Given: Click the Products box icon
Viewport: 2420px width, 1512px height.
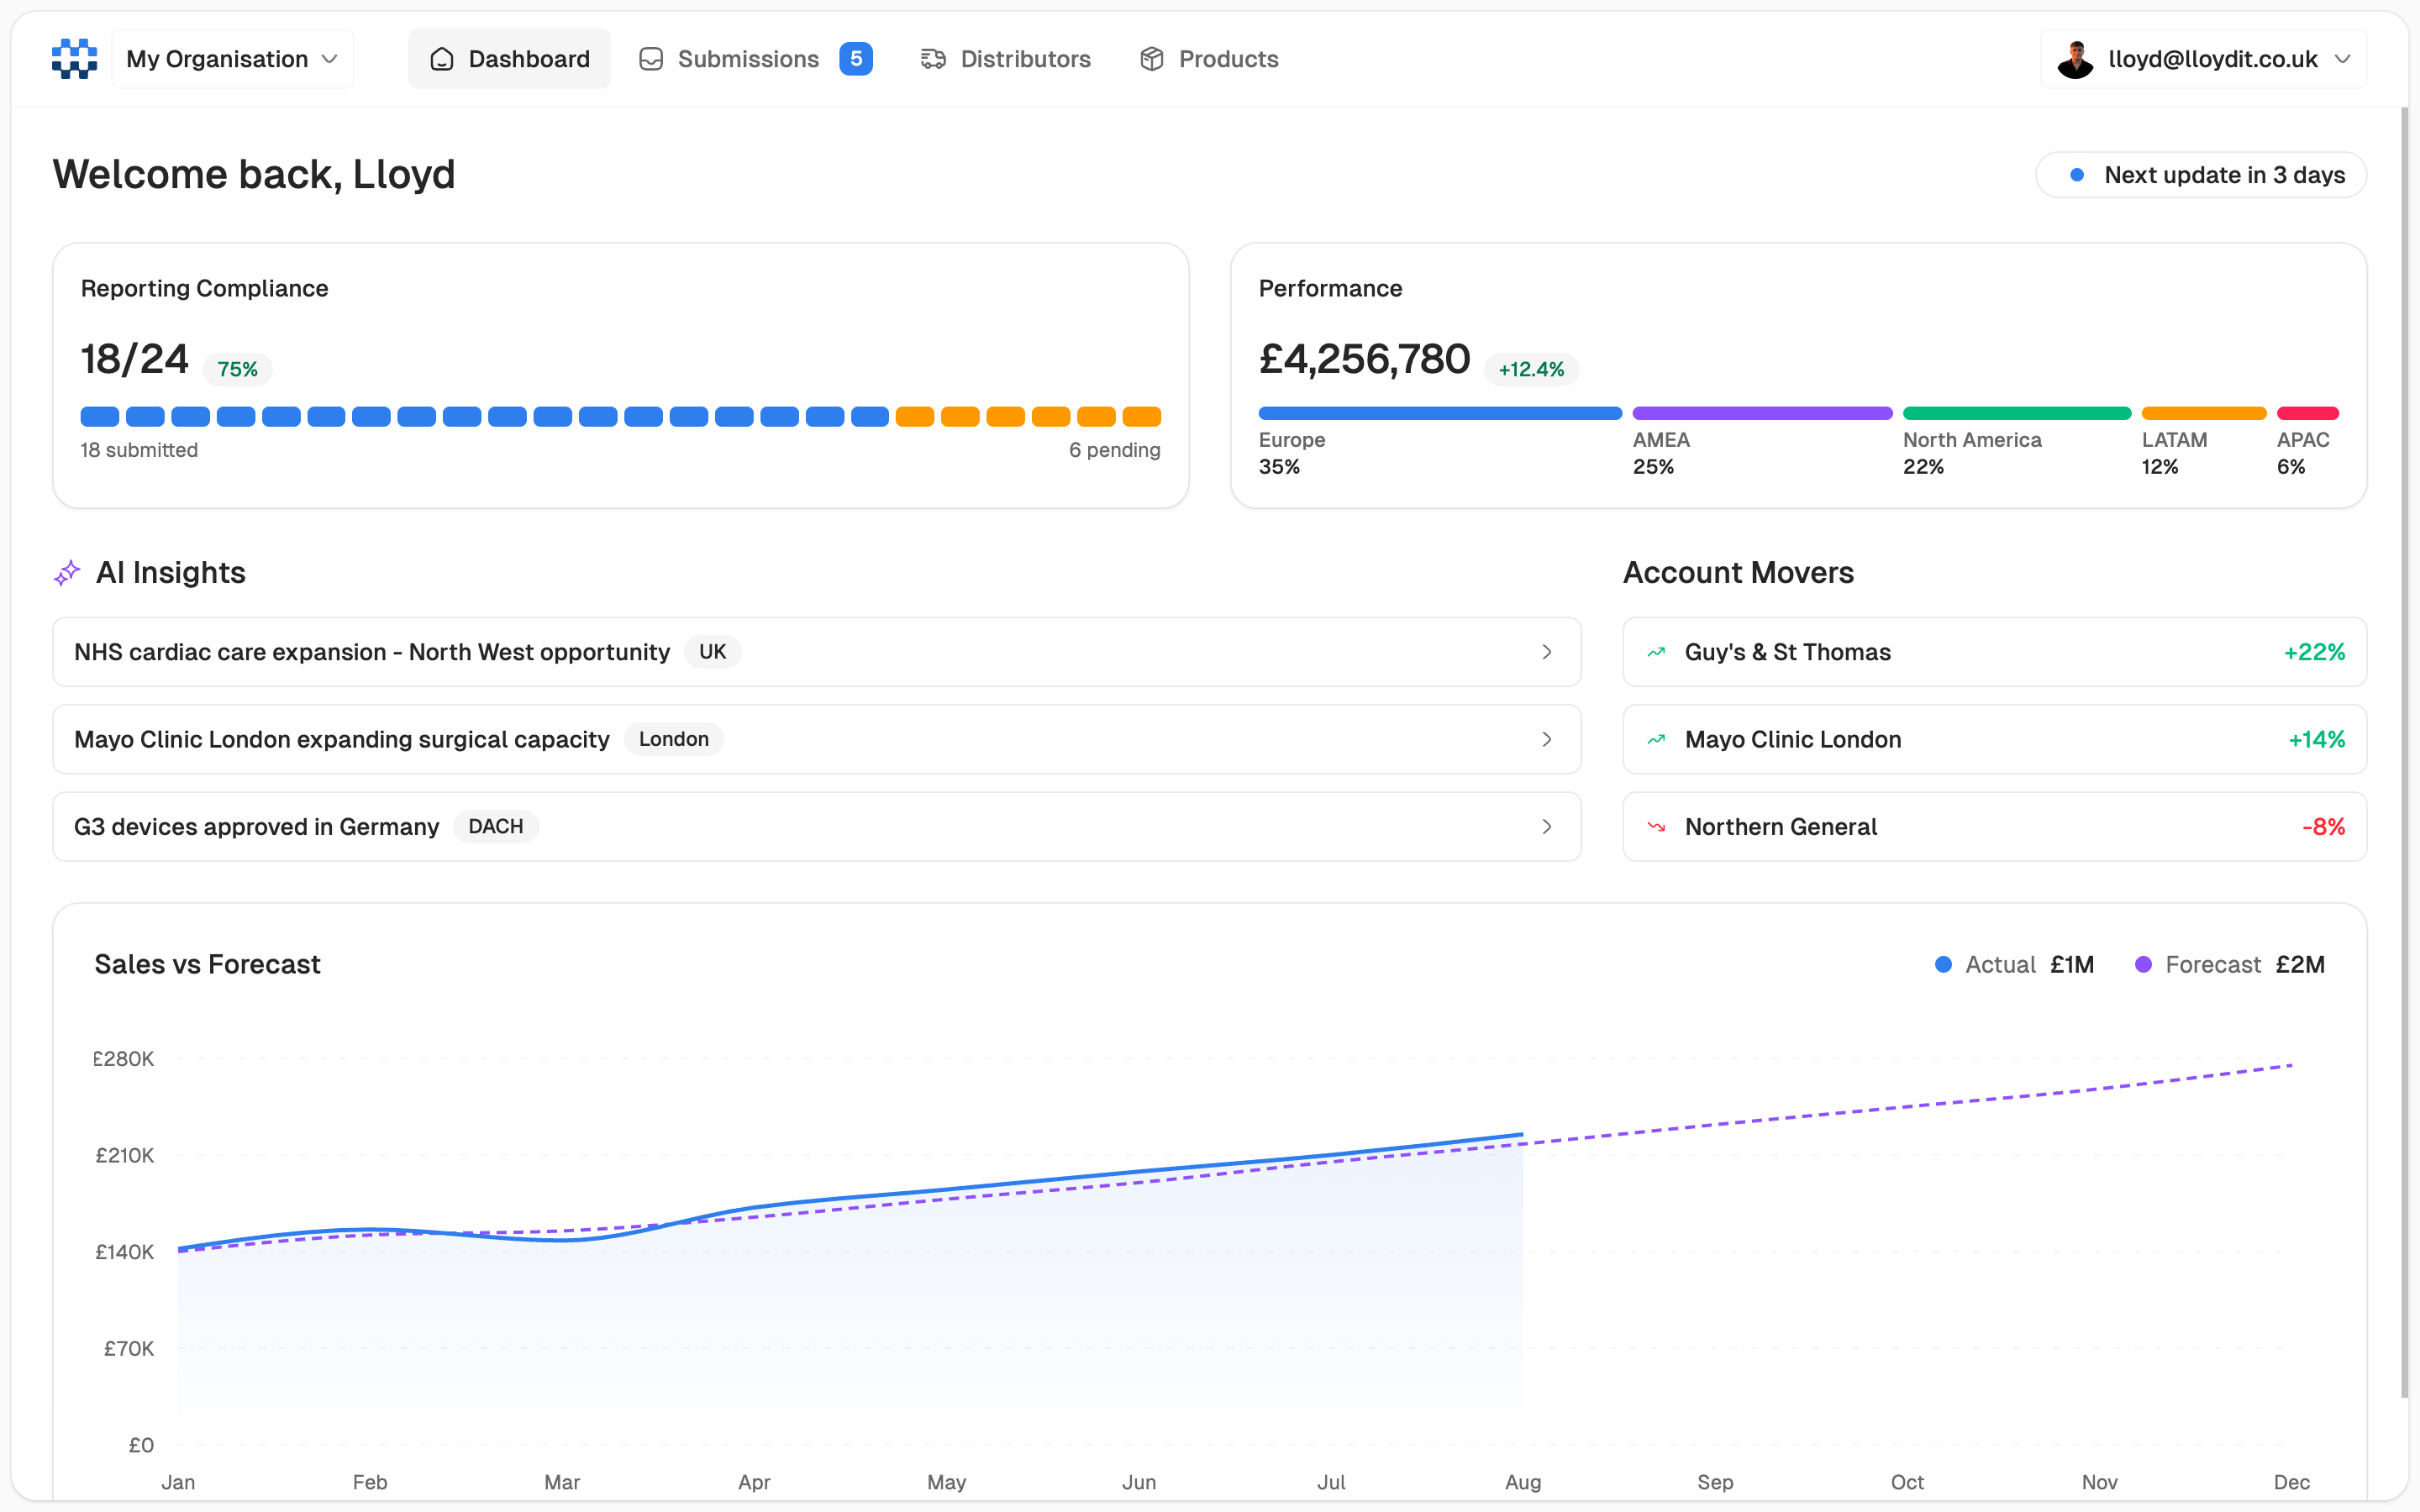Looking at the screenshot, I should (1151, 59).
